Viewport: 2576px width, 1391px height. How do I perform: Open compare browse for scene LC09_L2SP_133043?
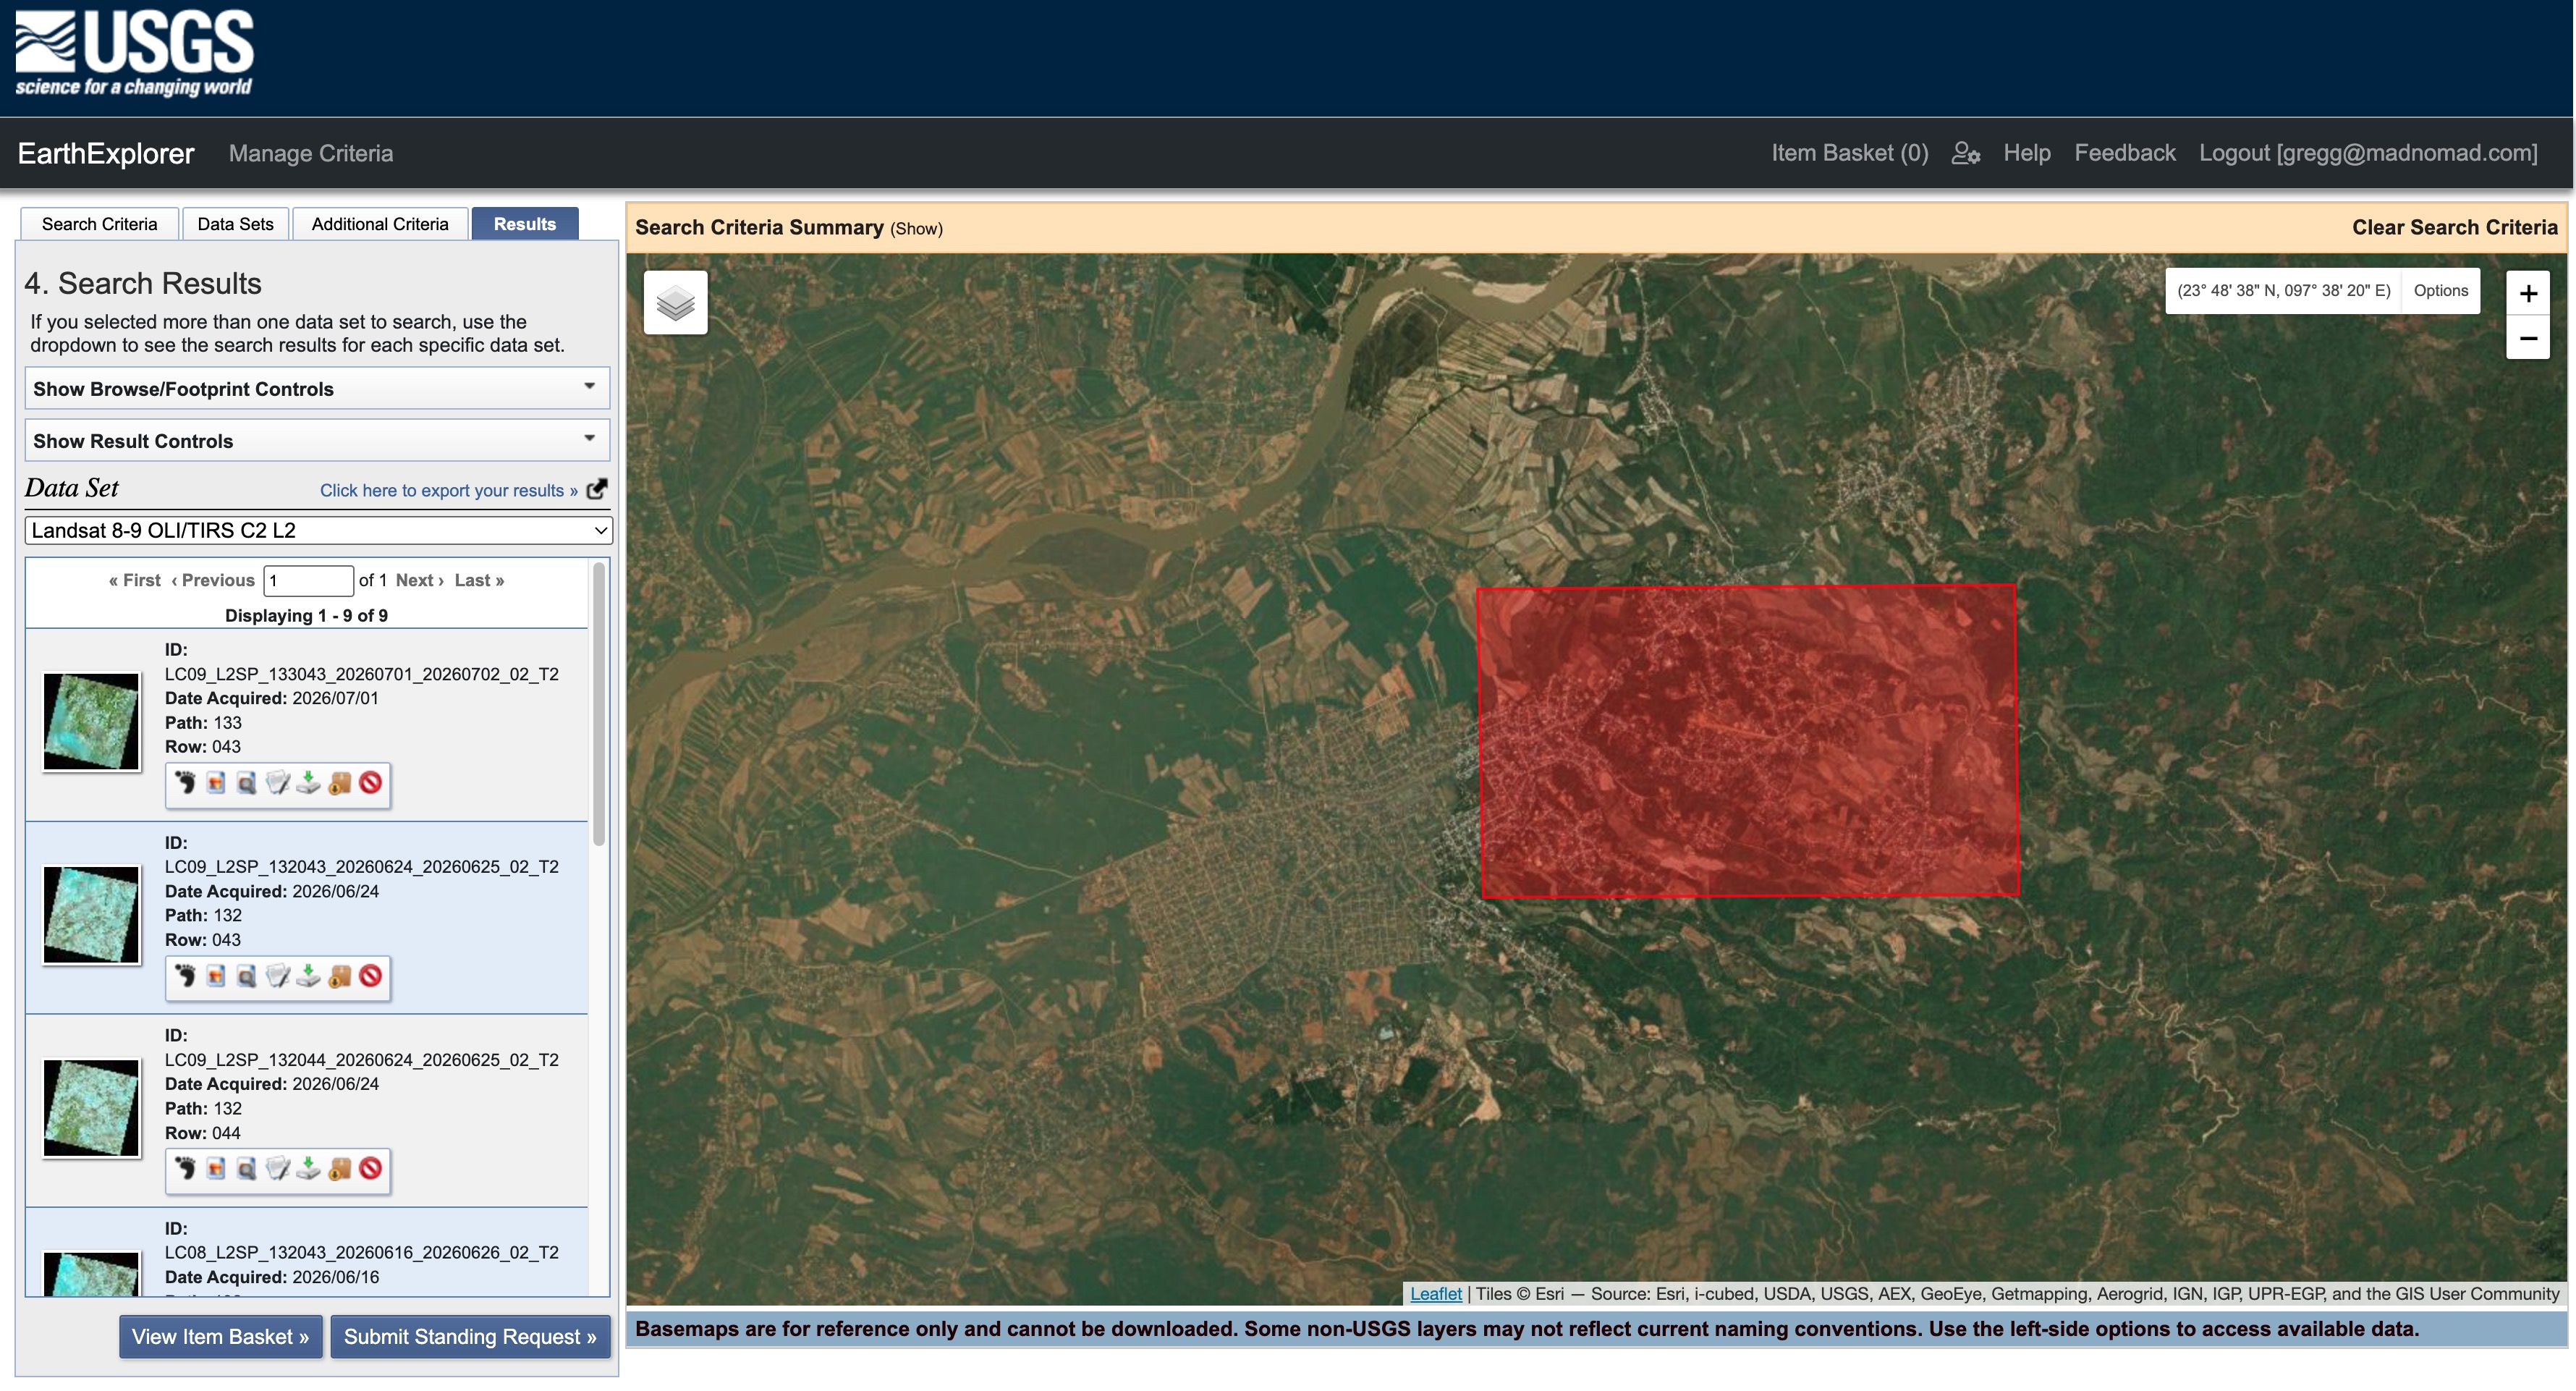[x=247, y=783]
